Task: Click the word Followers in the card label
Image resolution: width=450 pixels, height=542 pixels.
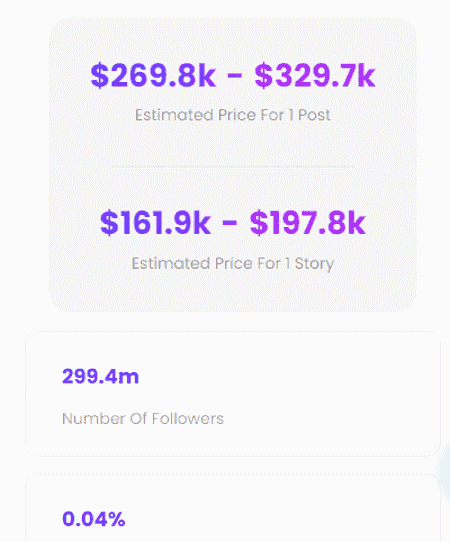Action: click(188, 419)
